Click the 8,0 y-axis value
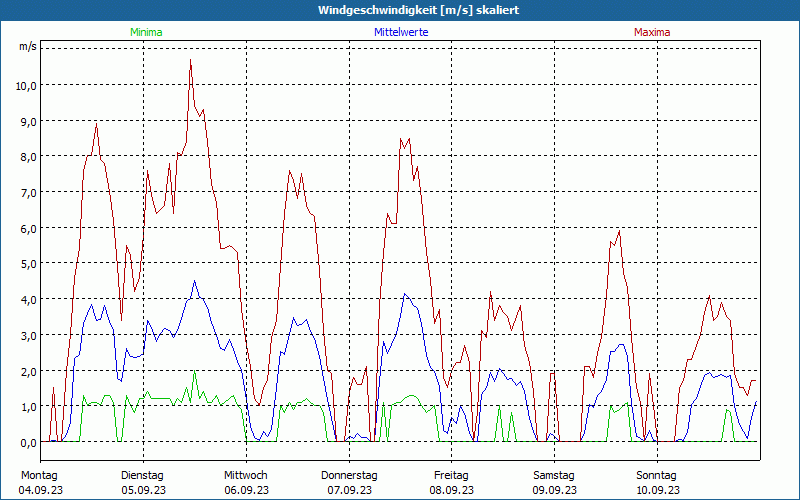This screenshot has height=500, width=800. [29, 157]
